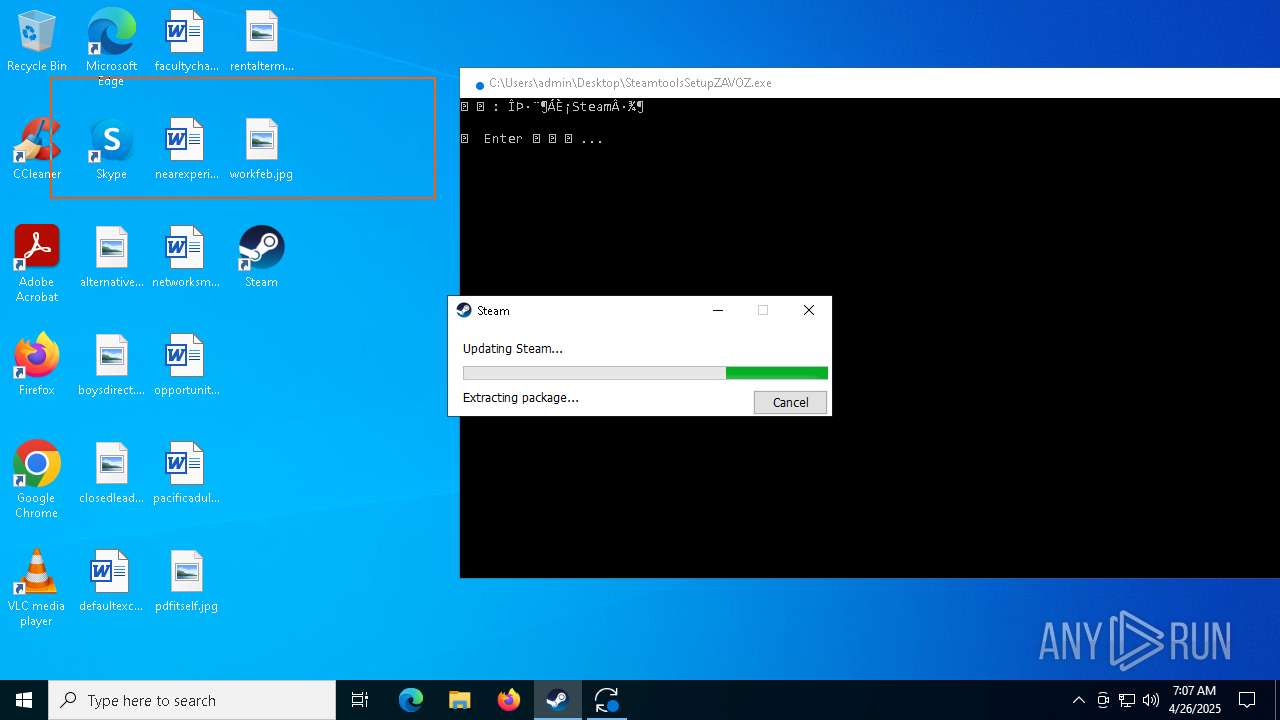Image resolution: width=1280 pixels, height=720 pixels.
Task: Open Adobe Acrobat desktop shortcut
Action: click(37, 264)
